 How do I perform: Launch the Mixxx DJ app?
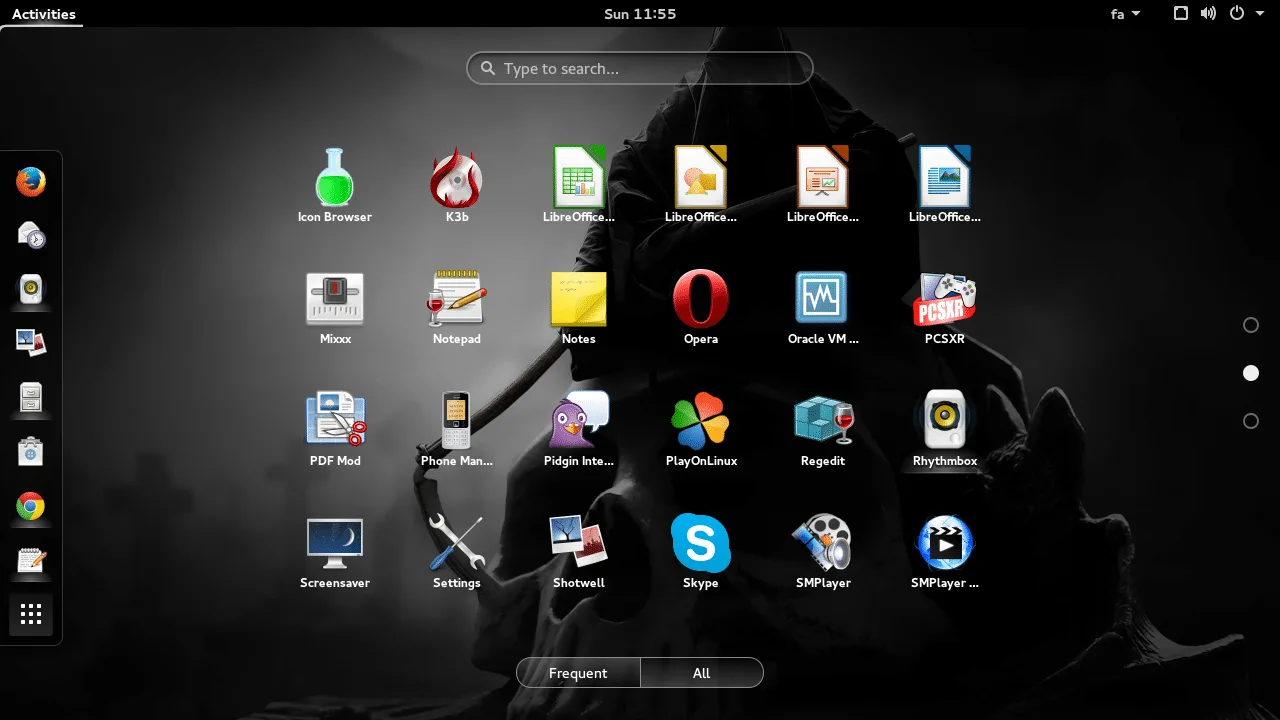click(x=334, y=307)
